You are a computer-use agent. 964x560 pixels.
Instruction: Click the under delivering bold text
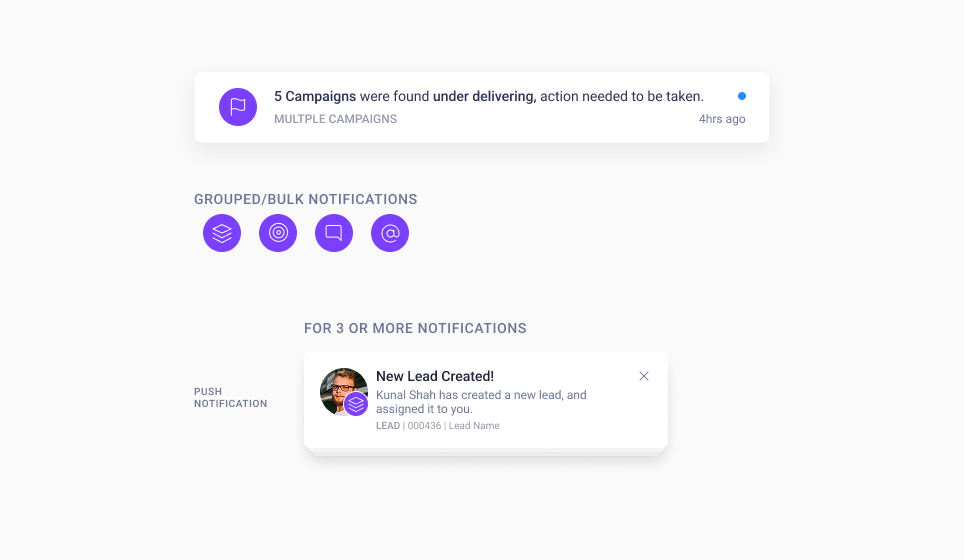[484, 97]
